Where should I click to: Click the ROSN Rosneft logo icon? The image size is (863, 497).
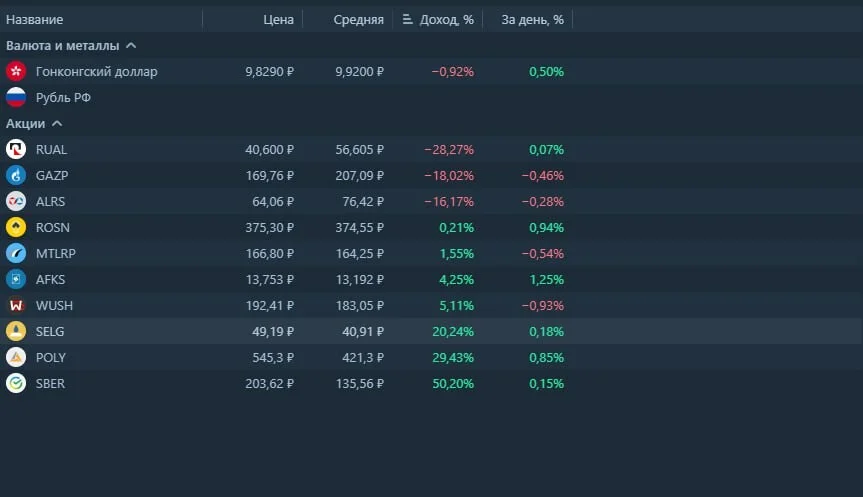click(16, 227)
